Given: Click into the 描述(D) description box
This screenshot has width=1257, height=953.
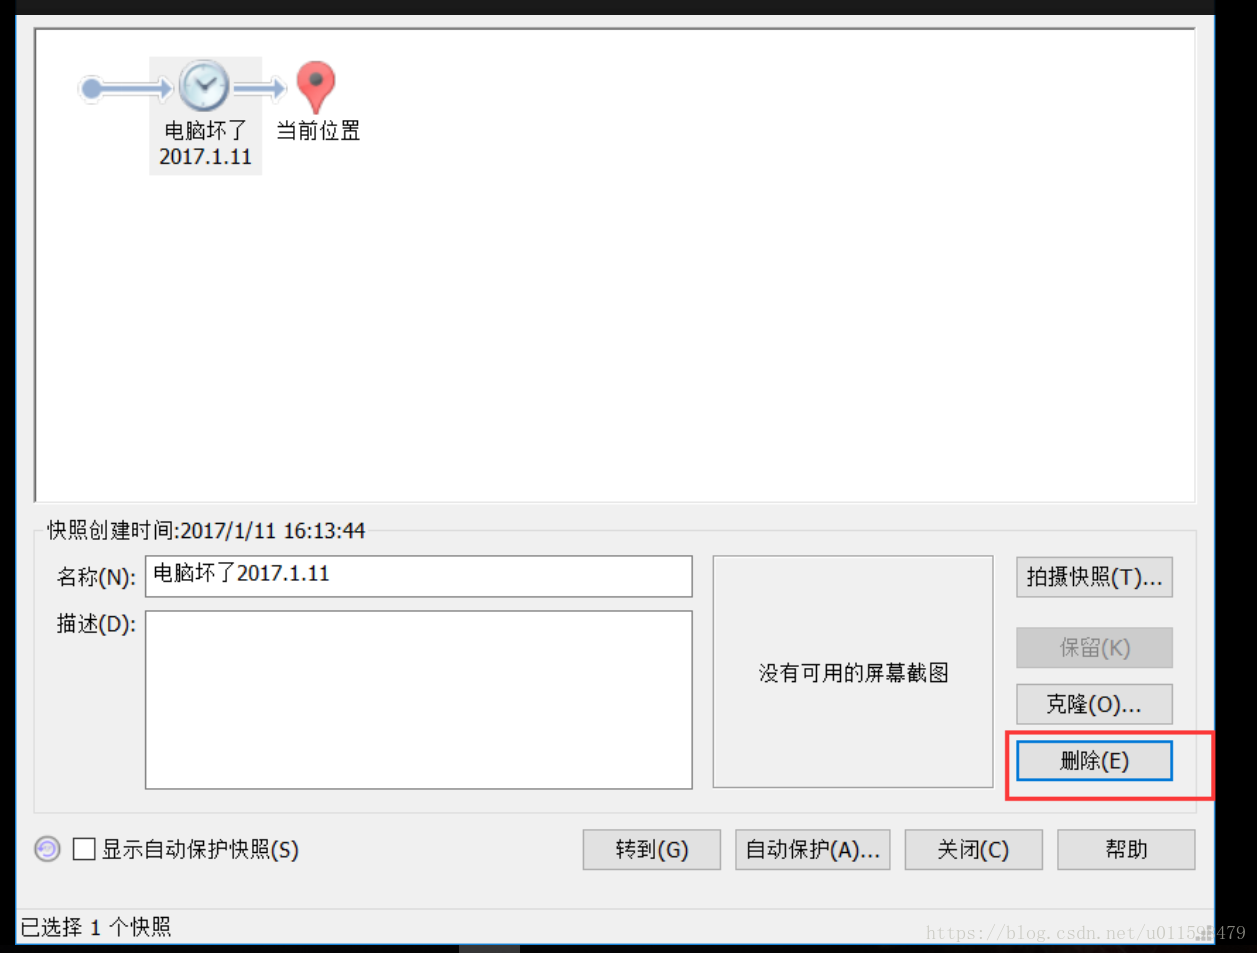Looking at the screenshot, I should (x=419, y=700).
